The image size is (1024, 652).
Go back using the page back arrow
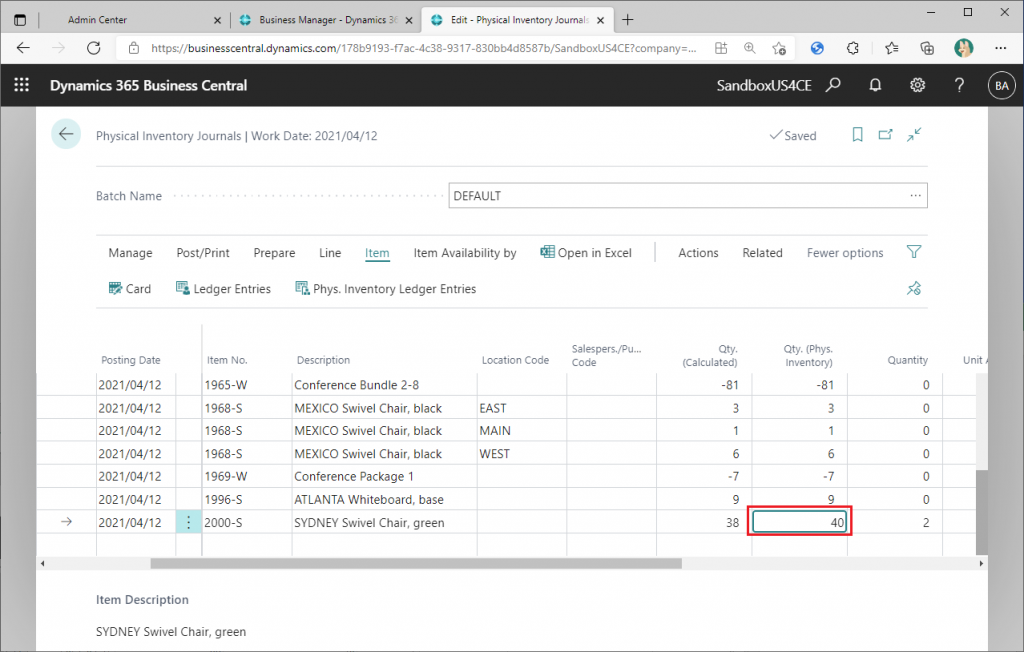(x=66, y=135)
